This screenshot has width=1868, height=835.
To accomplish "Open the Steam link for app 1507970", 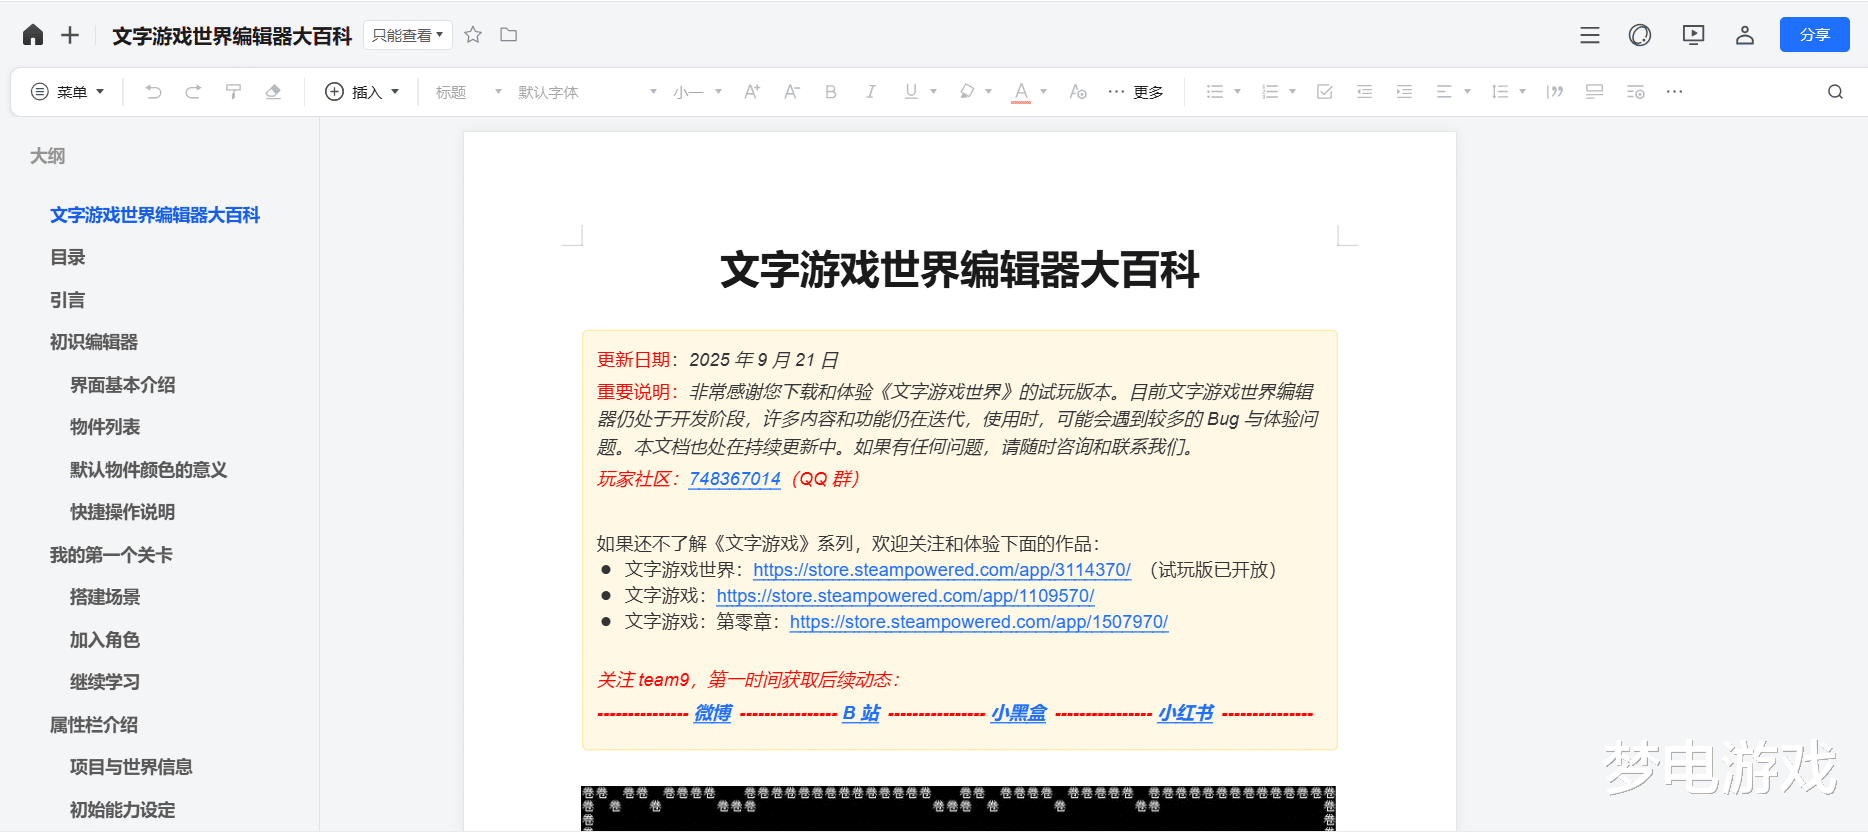I will pyautogui.click(x=979, y=622).
